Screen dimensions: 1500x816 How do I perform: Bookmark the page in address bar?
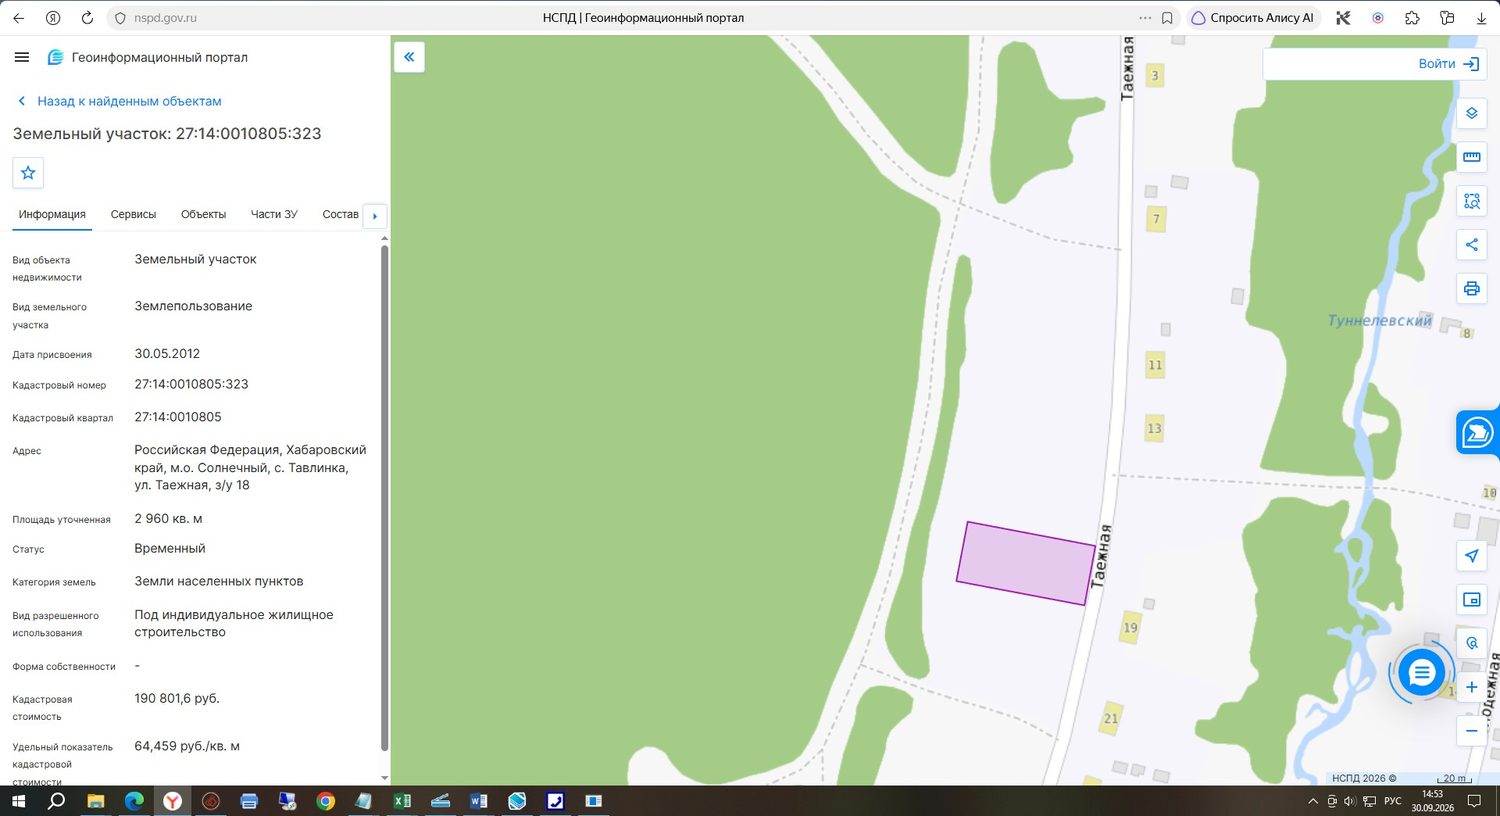tap(1167, 18)
